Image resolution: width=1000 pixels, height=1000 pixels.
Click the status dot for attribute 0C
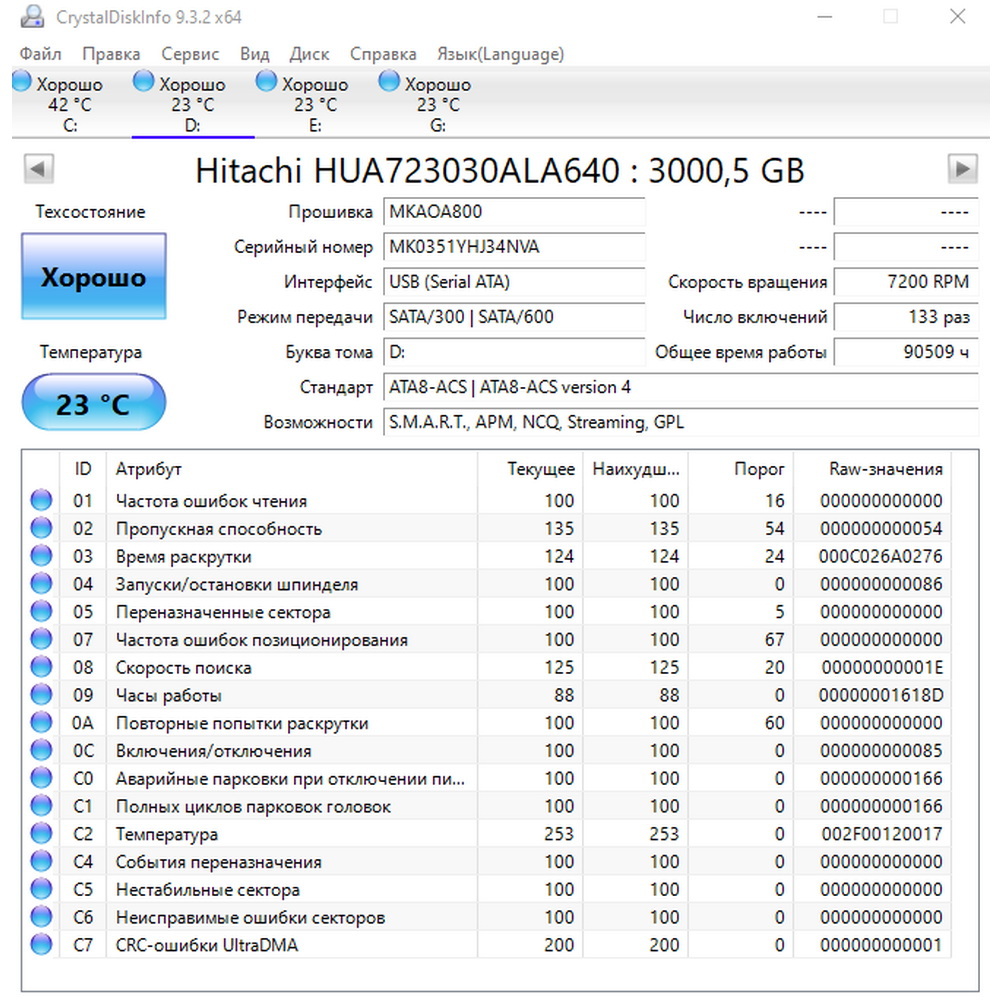pyautogui.click(x=41, y=750)
